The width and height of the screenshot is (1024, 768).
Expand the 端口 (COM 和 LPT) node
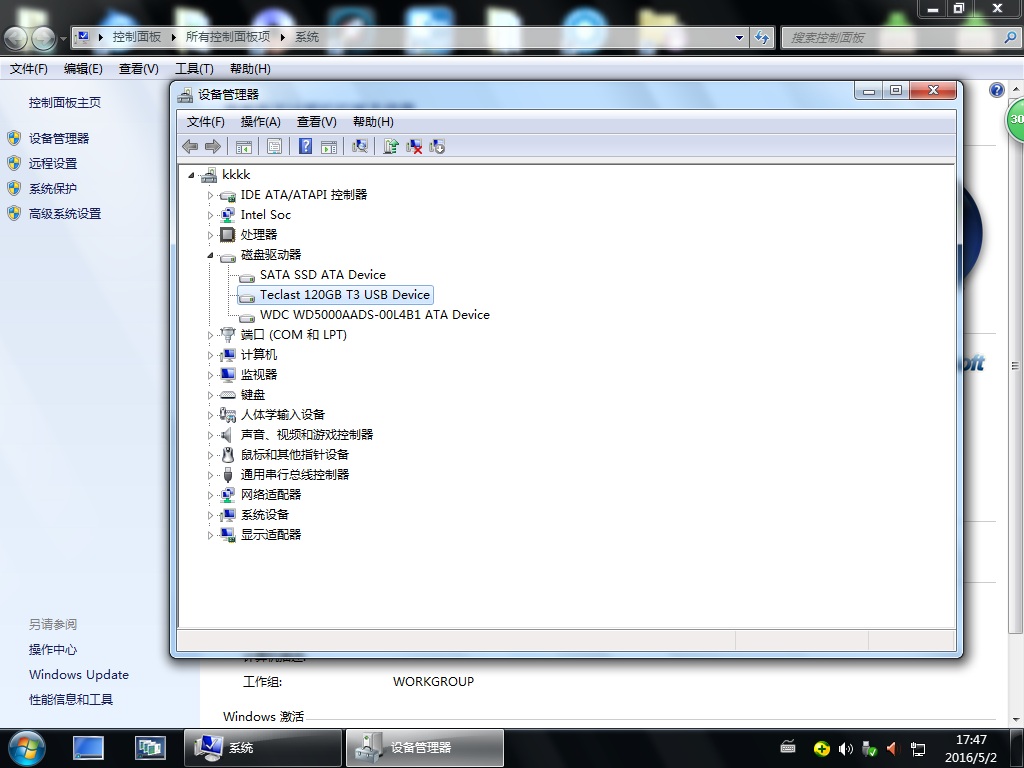[210, 335]
